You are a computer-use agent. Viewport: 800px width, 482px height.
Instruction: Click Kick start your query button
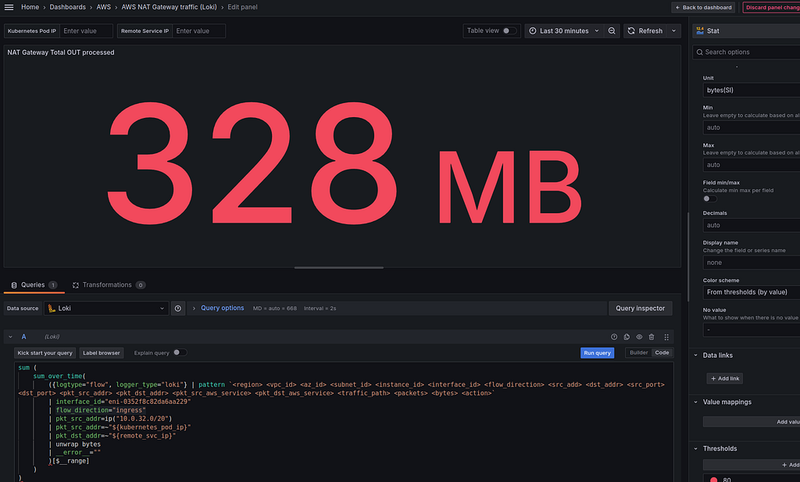45,353
